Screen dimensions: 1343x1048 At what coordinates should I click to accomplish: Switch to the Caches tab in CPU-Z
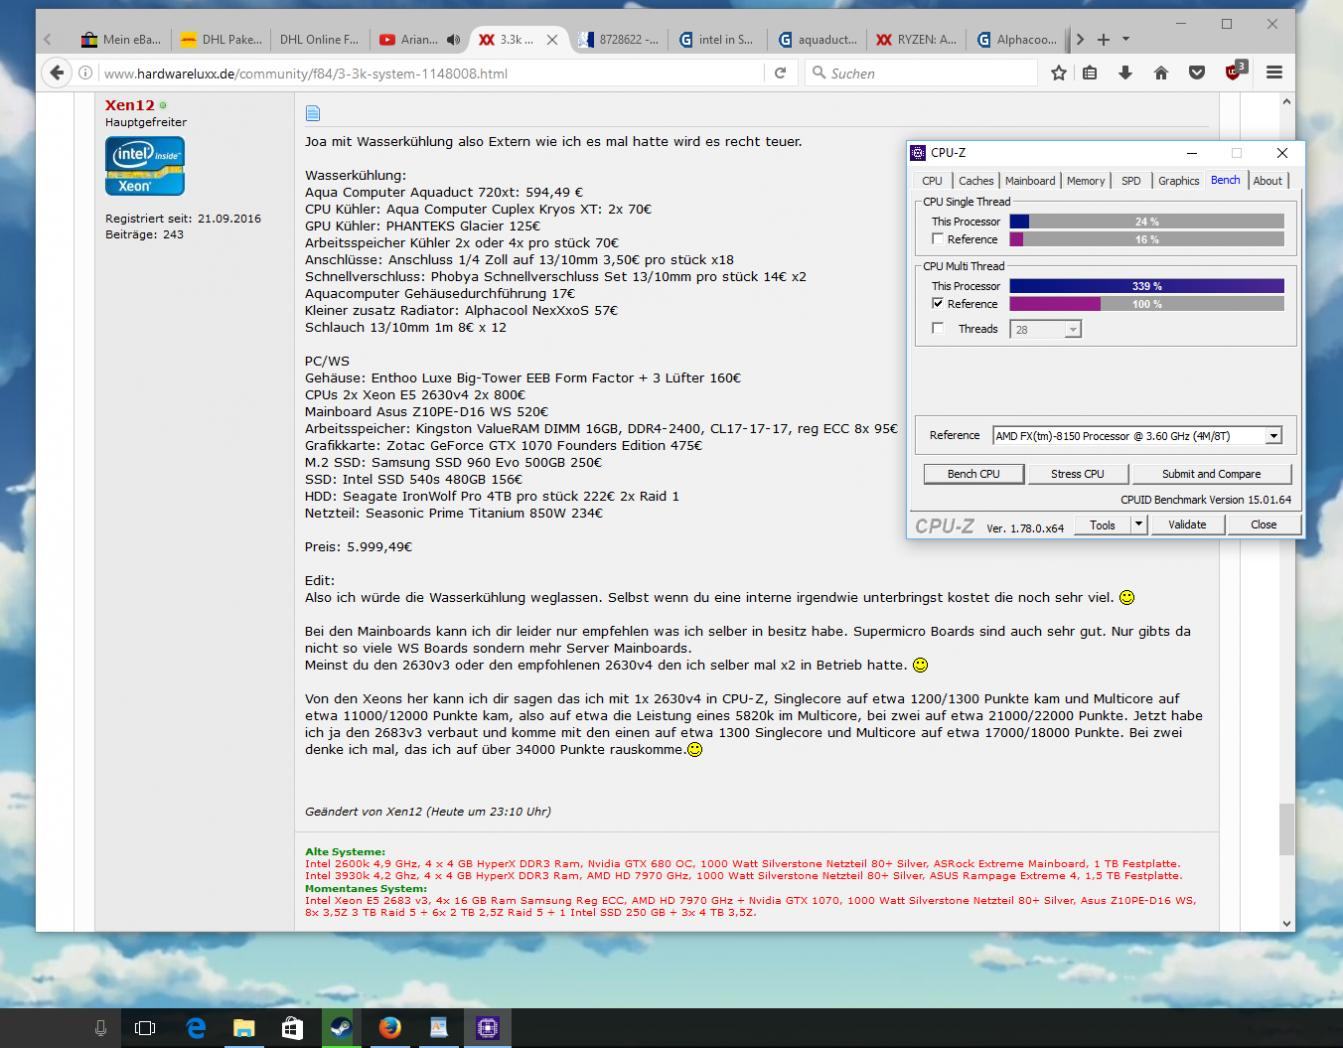point(976,181)
